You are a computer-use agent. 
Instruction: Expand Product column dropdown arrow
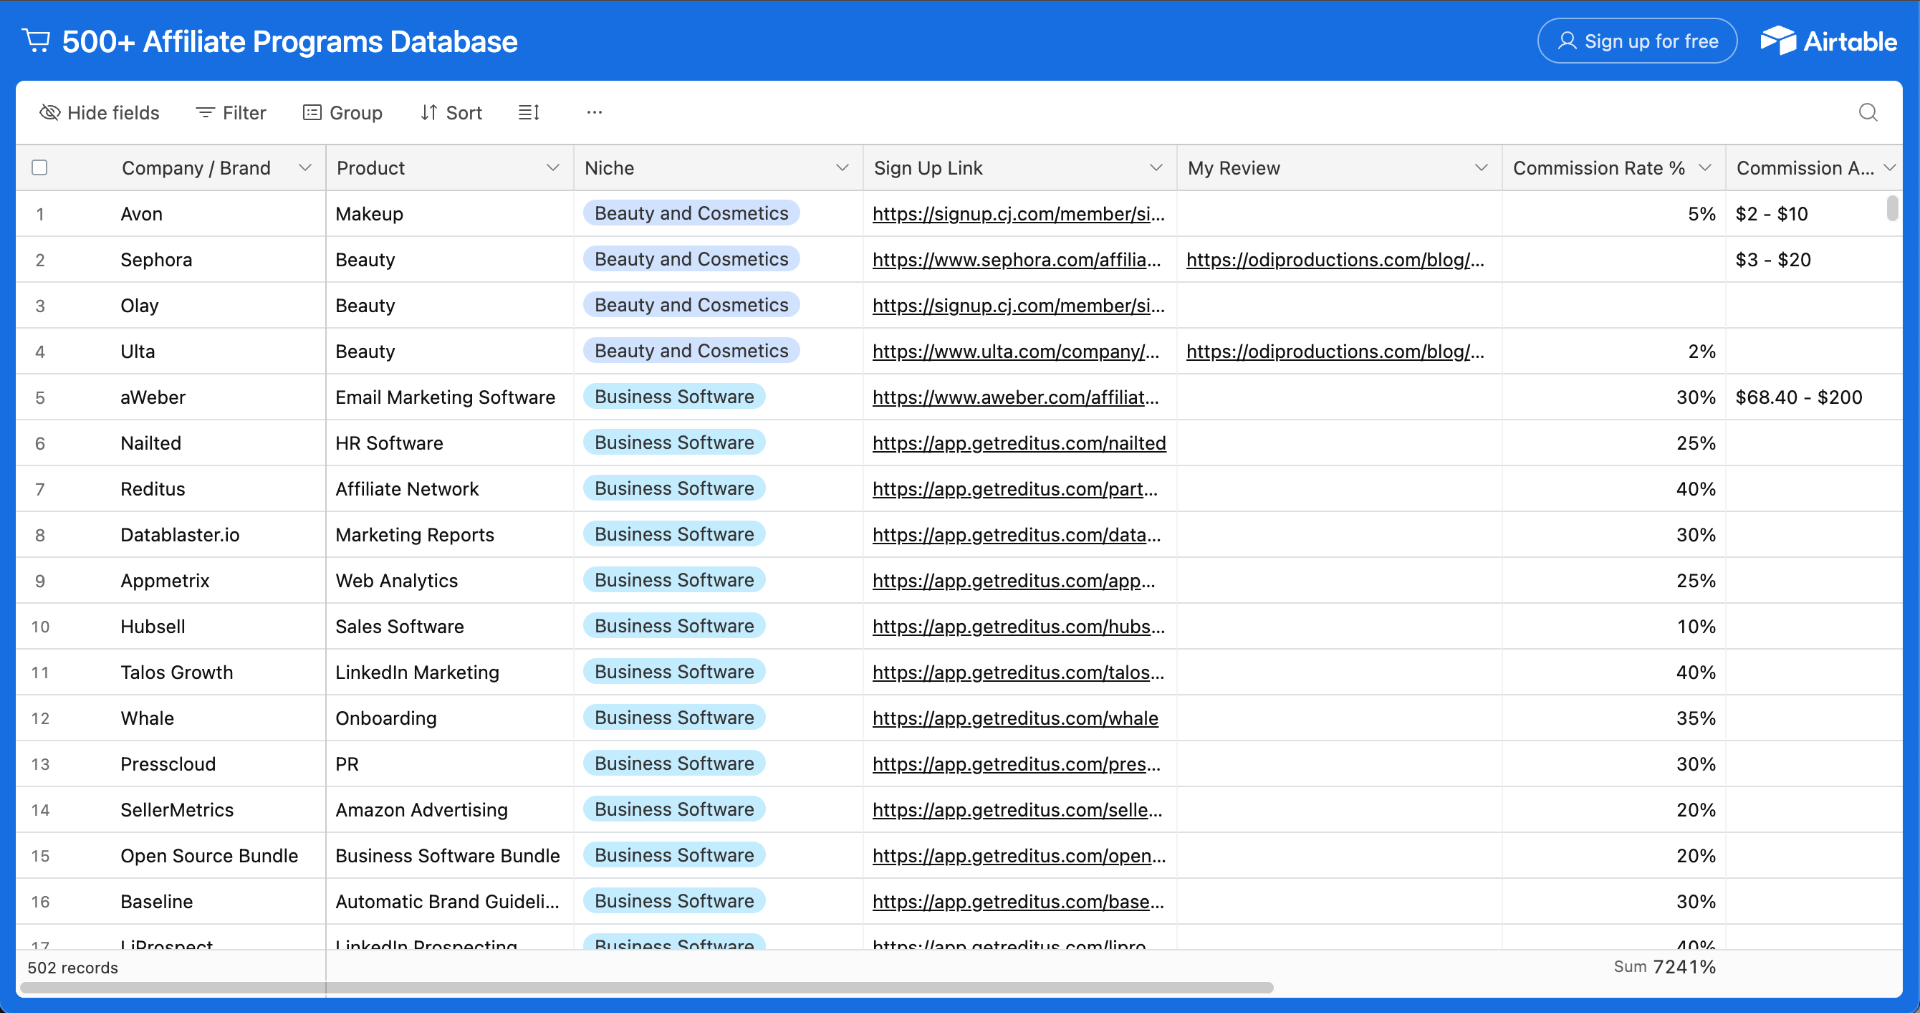click(x=553, y=168)
